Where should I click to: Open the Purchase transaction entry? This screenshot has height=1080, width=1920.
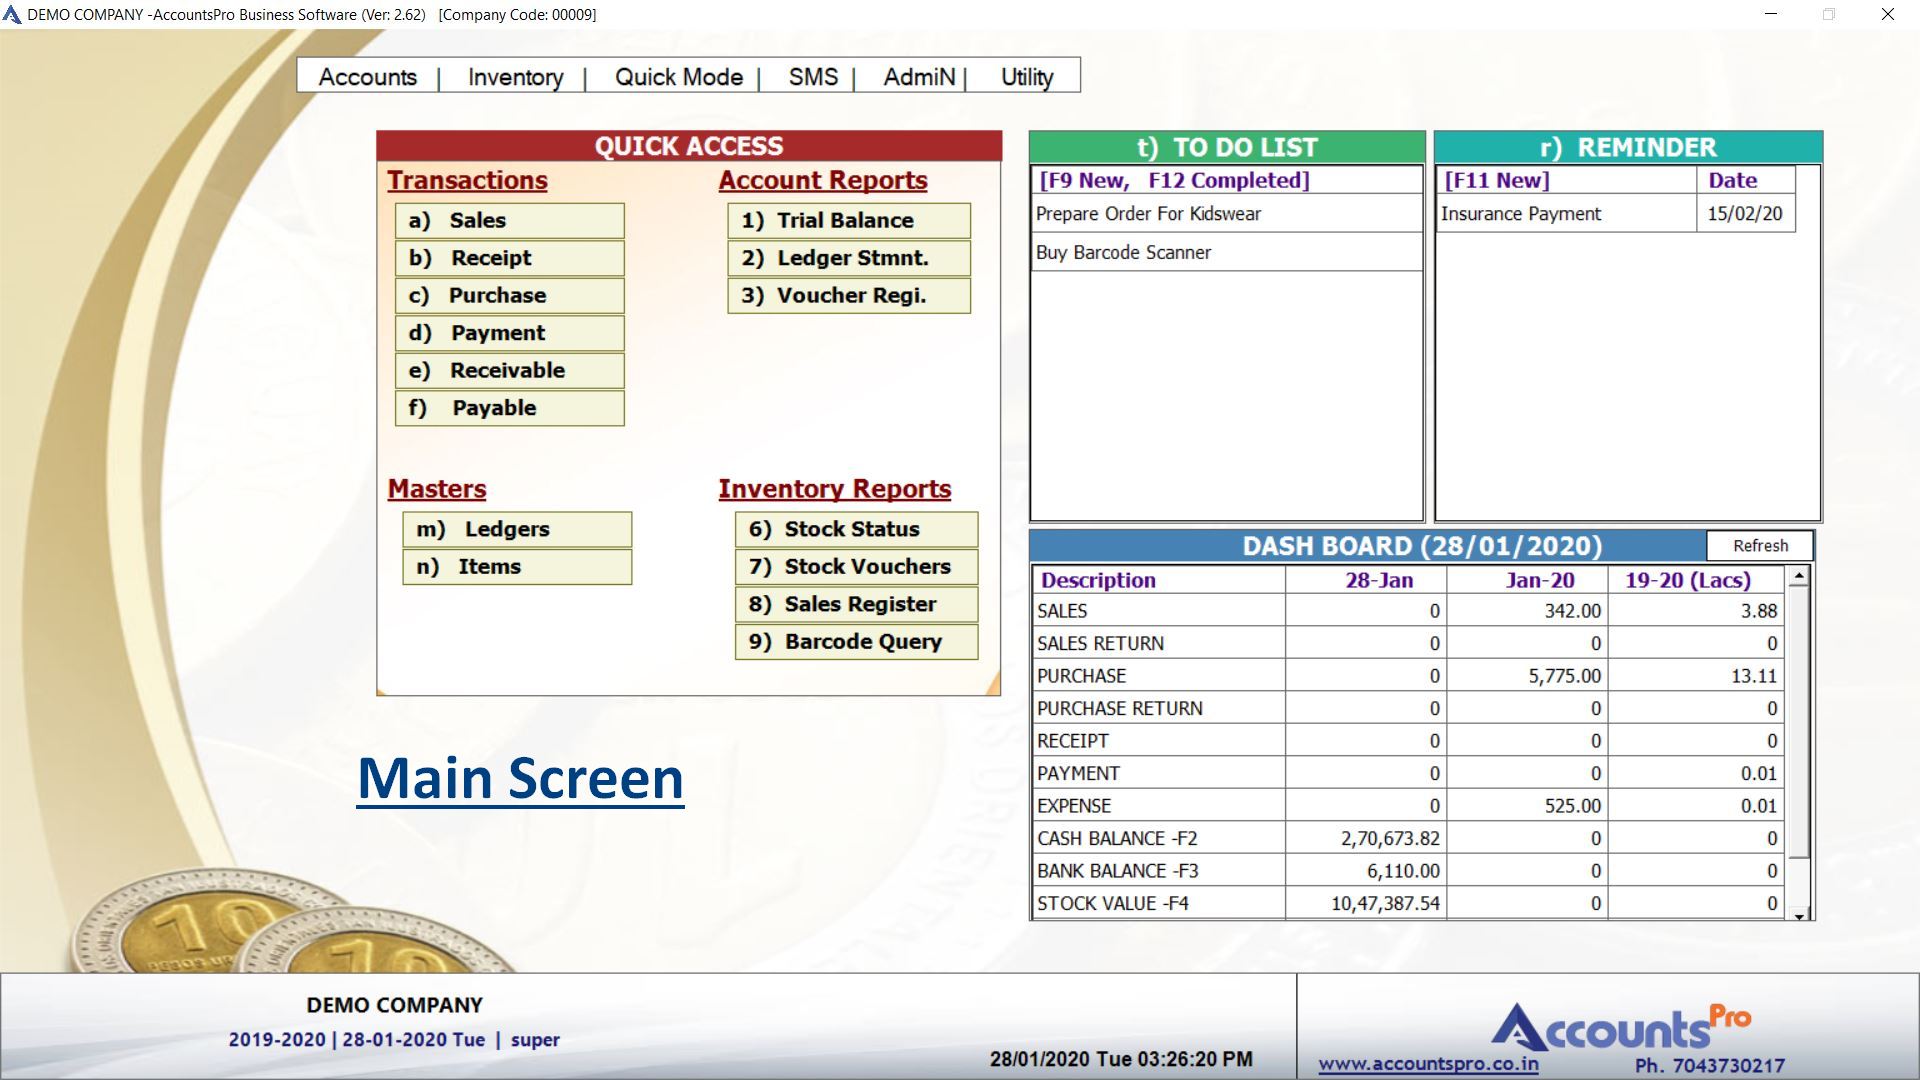pos(509,296)
